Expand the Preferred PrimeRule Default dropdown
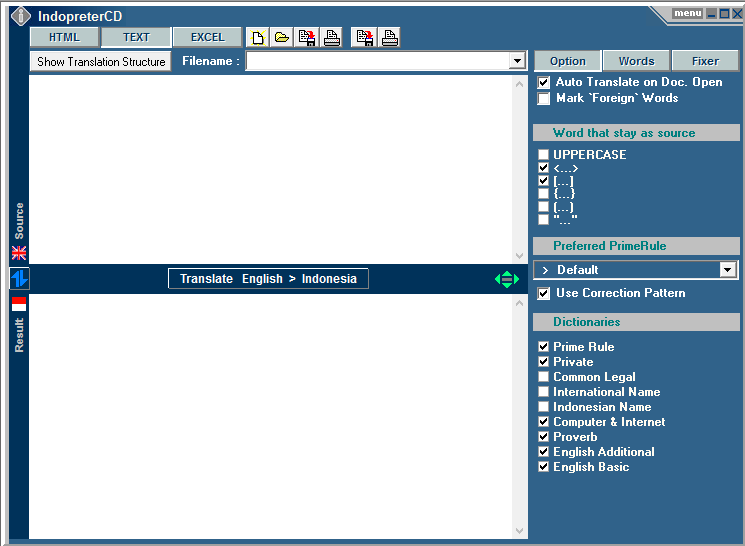This screenshot has height=546, width=745. 728,270
